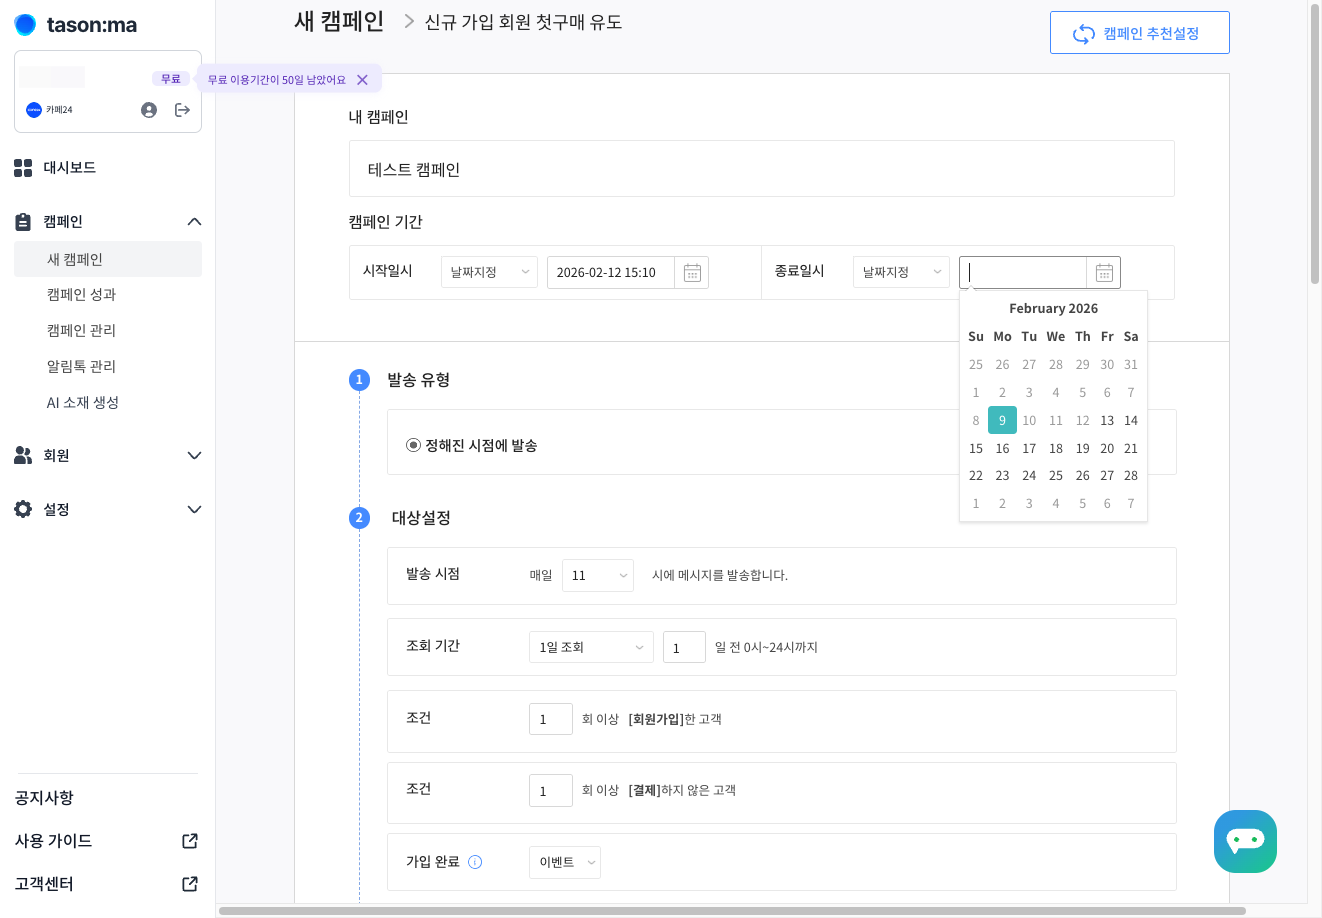
Task: Select the 정해진 시점에 발송 radio option
Action: [413, 445]
